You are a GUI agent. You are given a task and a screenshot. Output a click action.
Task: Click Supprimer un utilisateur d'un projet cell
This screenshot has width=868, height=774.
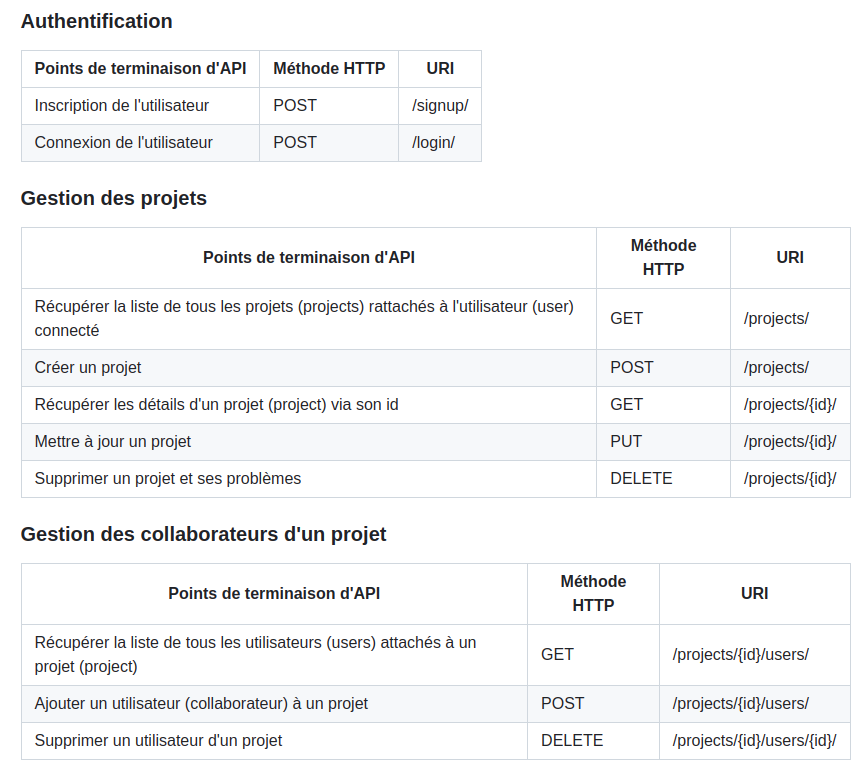(x=158, y=740)
